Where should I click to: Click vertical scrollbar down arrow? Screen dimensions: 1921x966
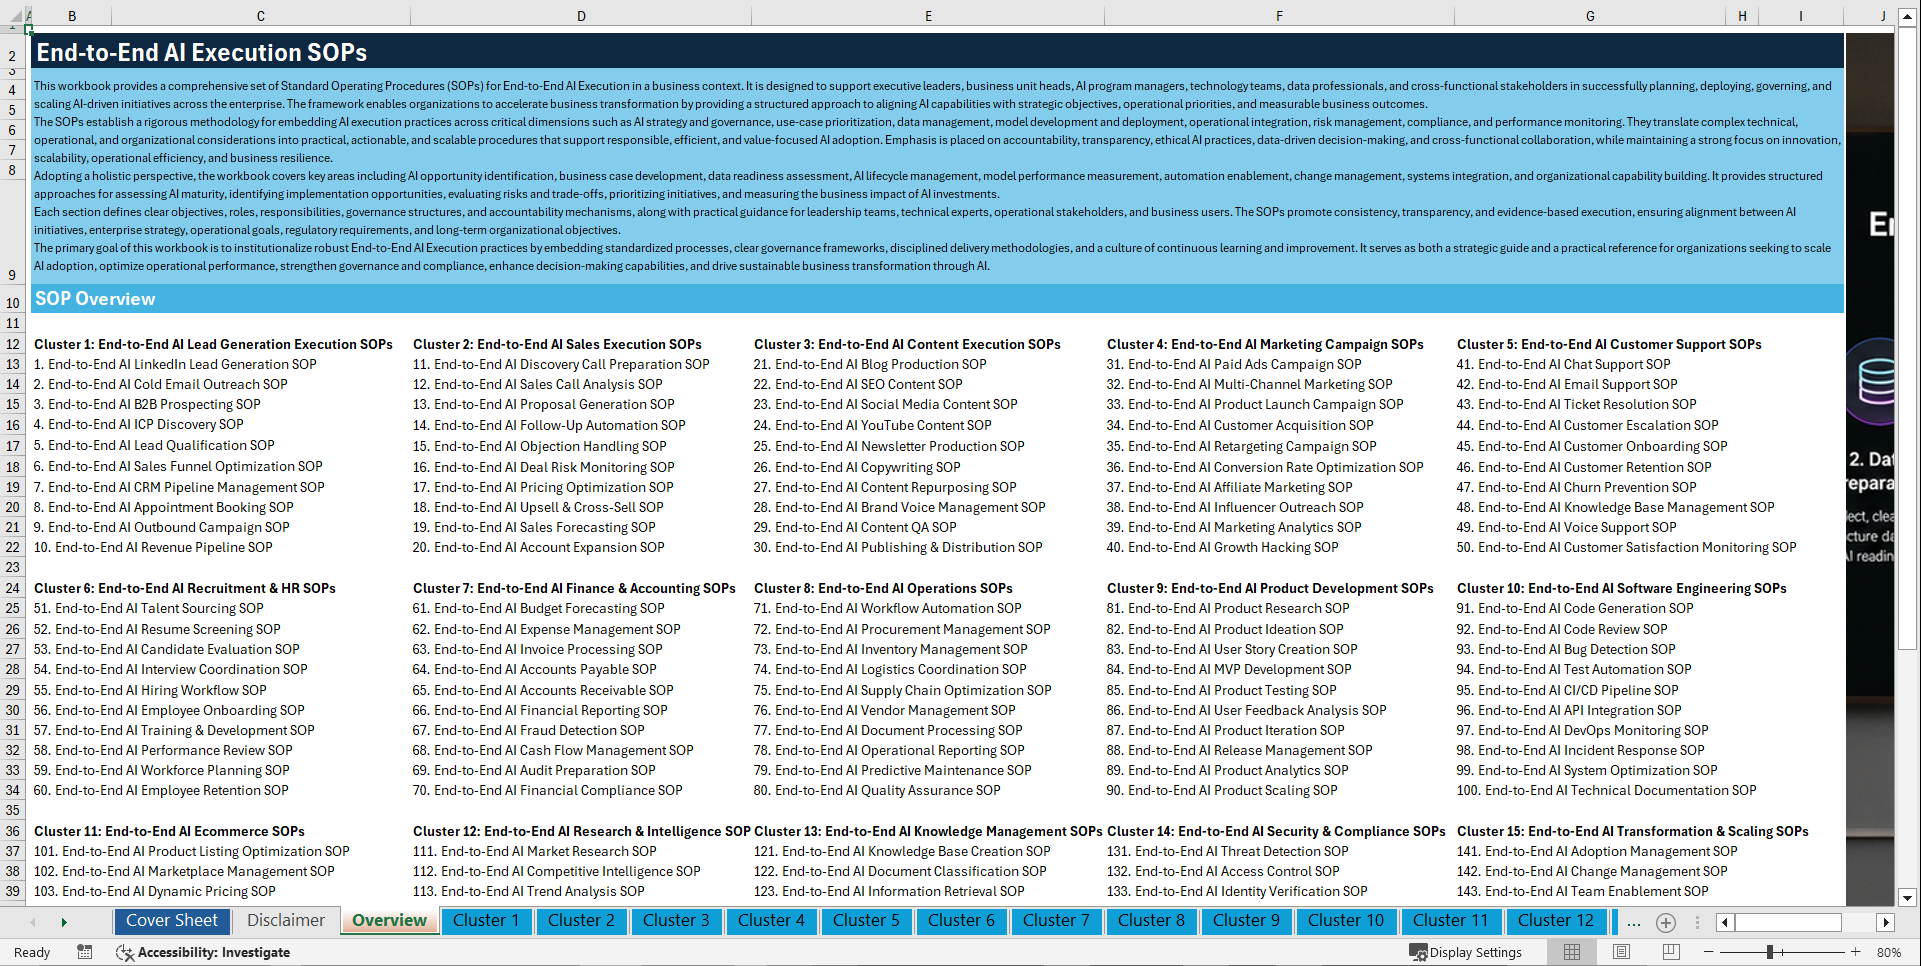pos(1907,898)
